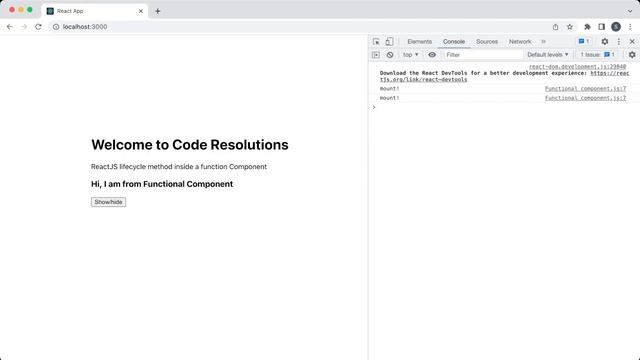Screen dimensions: 640x360
Task: Toggle the console sidebar
Action: pyautogui.click(x=376, y=55)
